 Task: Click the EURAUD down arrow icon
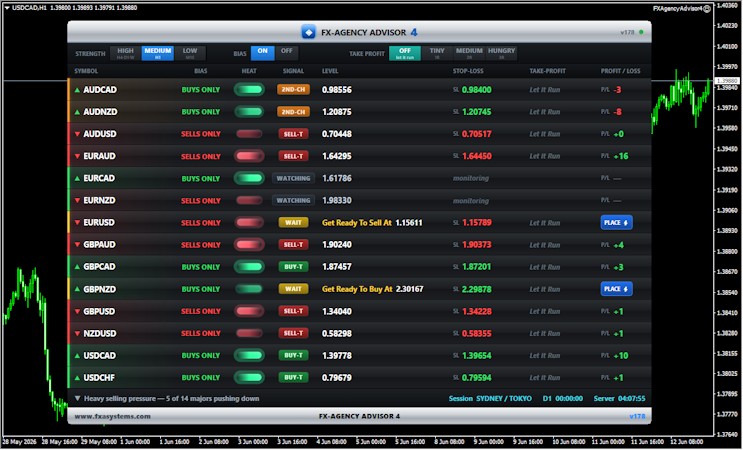point(77,156)
